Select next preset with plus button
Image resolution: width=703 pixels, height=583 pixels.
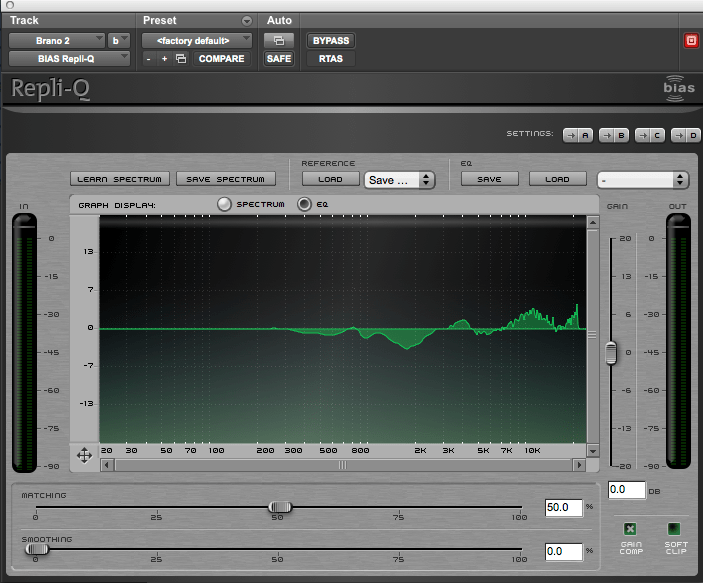point(165,59)
